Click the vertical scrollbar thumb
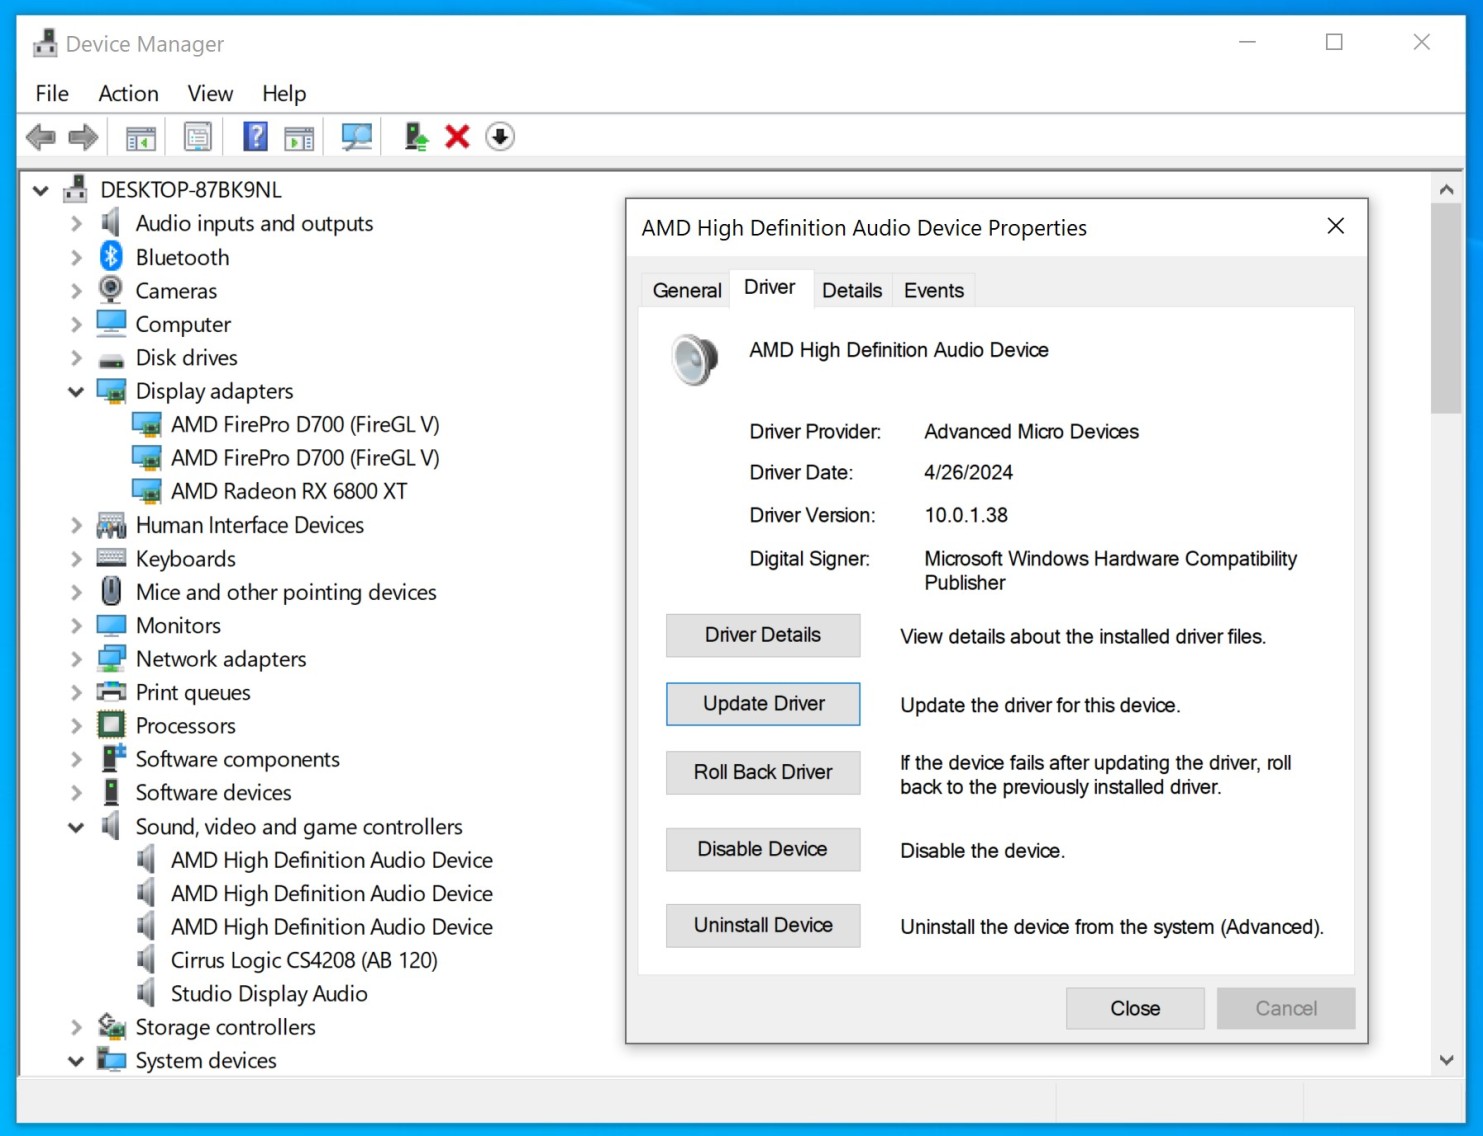Viewport: 1483px width, 1136px height. click(1446, 308)
